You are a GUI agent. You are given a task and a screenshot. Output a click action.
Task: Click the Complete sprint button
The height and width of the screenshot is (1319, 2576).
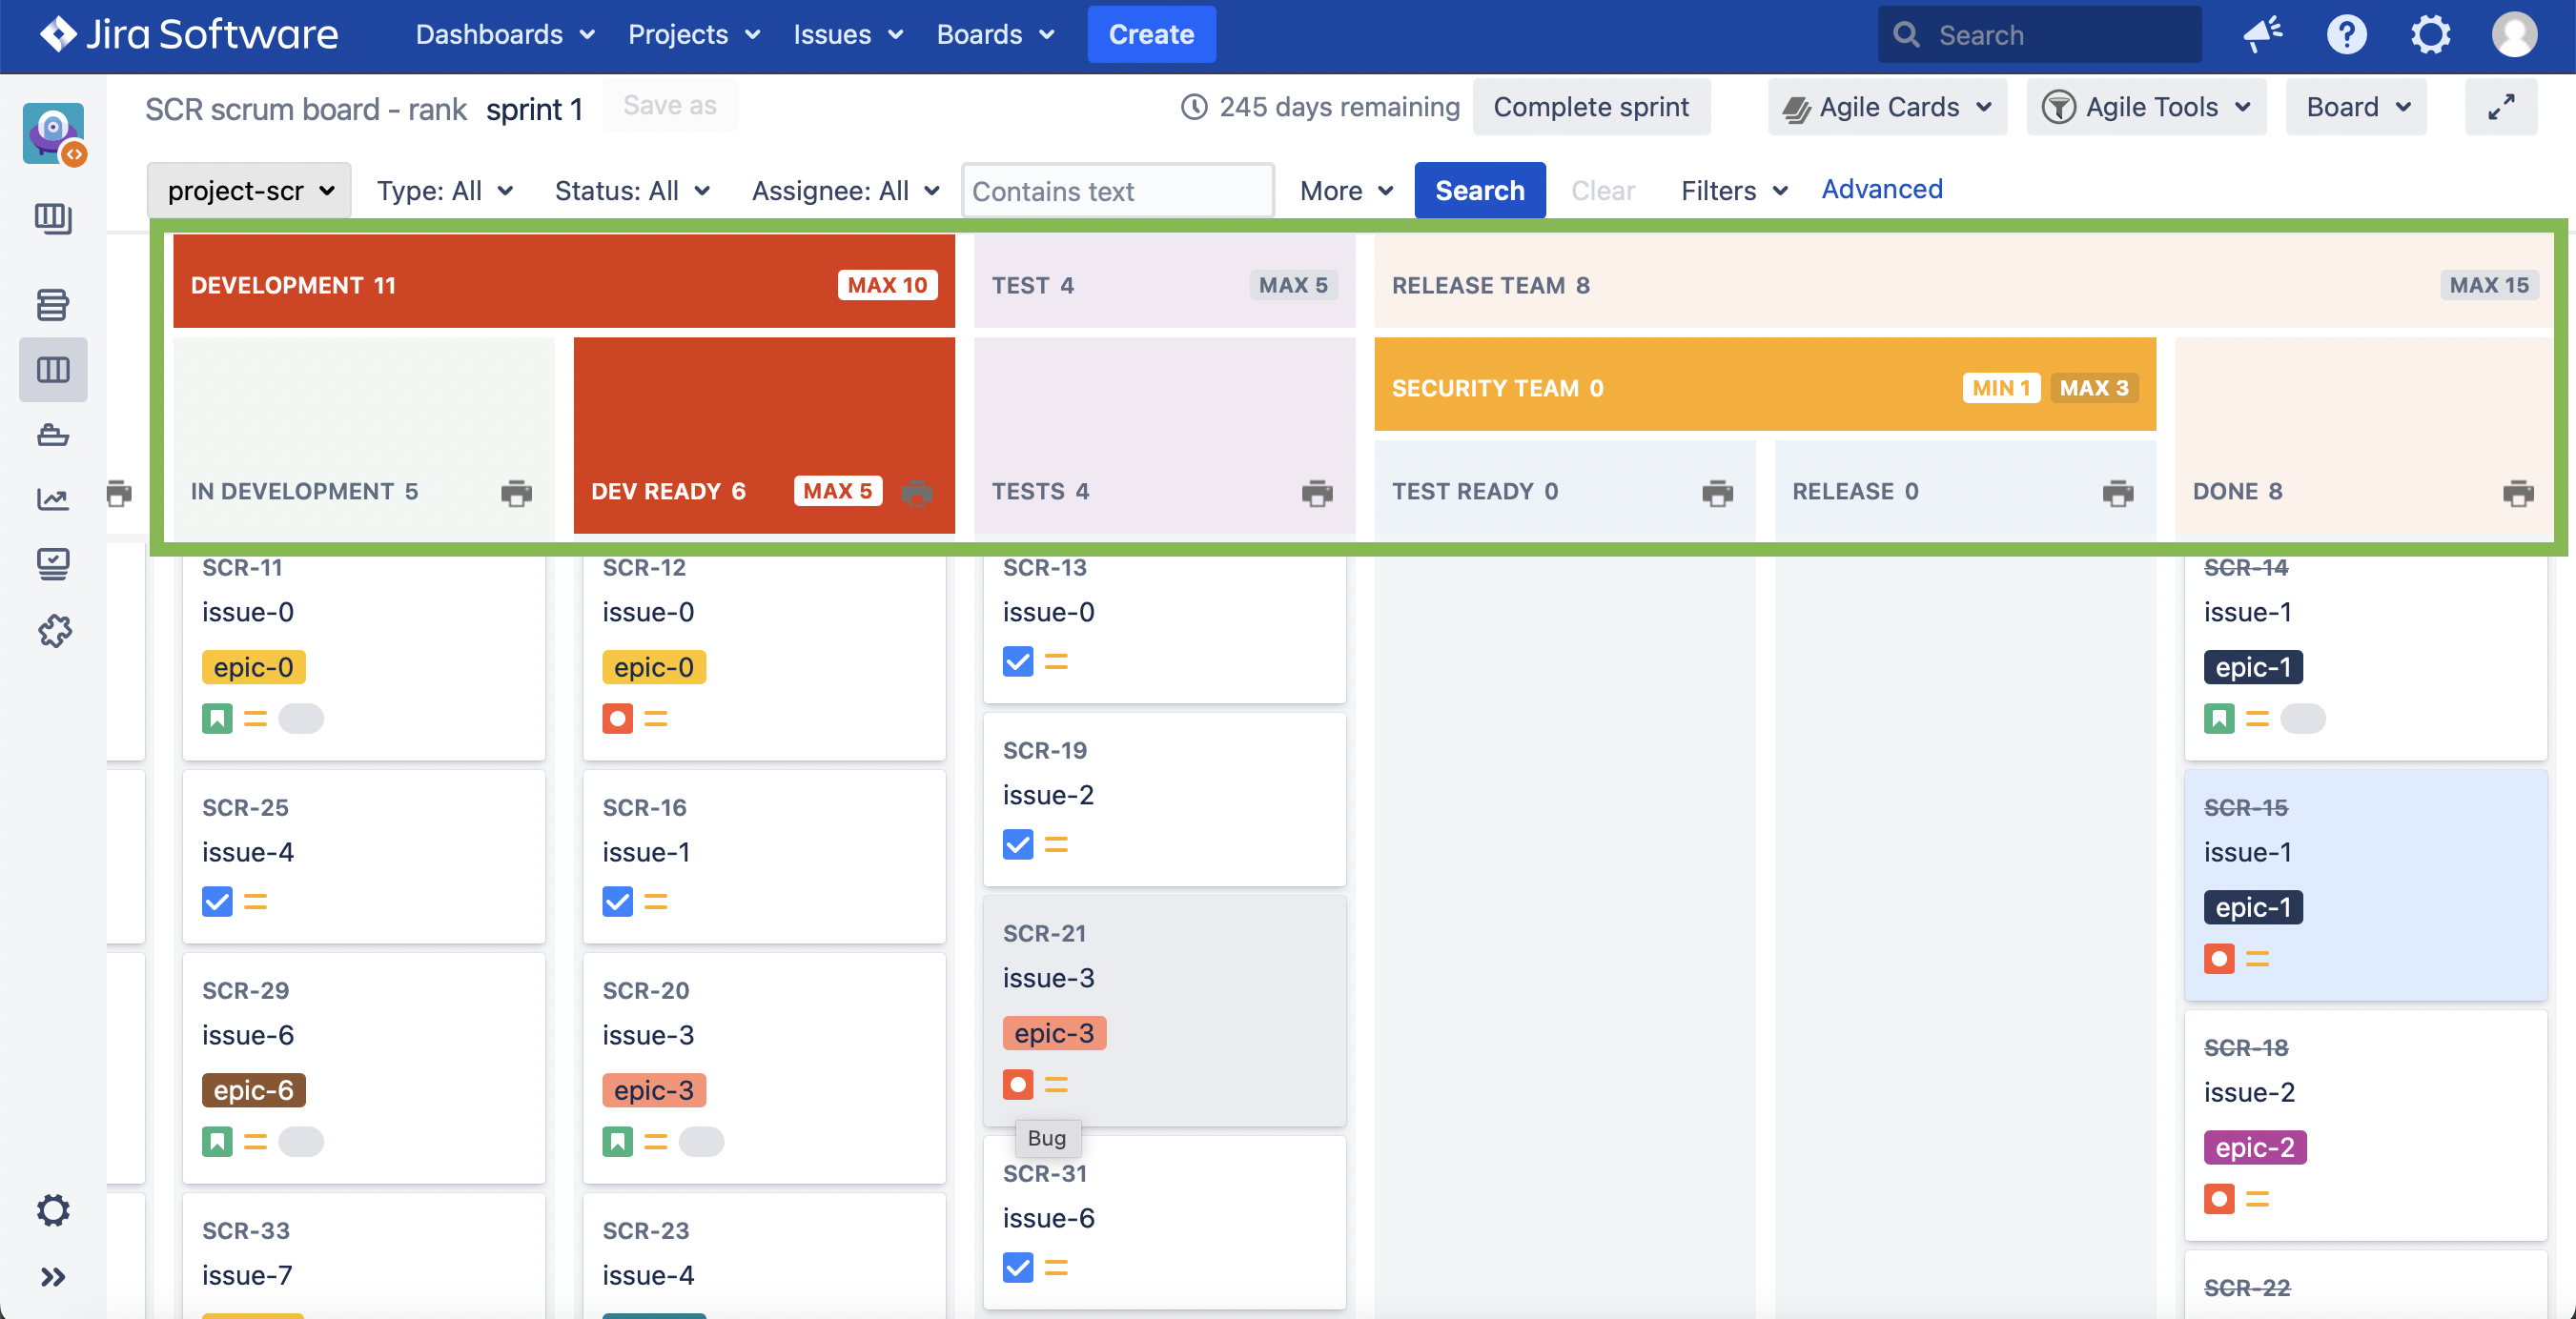[x=1590, y=107]
